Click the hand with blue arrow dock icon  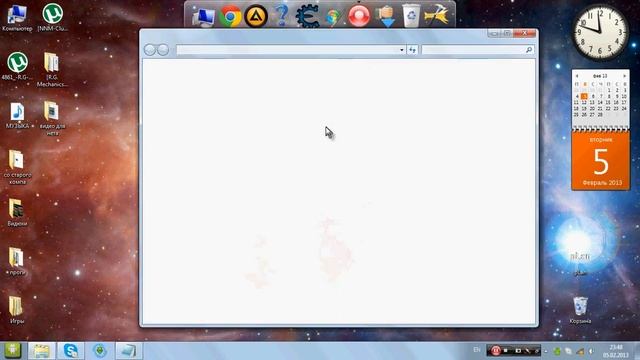click(x=386, y=17)
